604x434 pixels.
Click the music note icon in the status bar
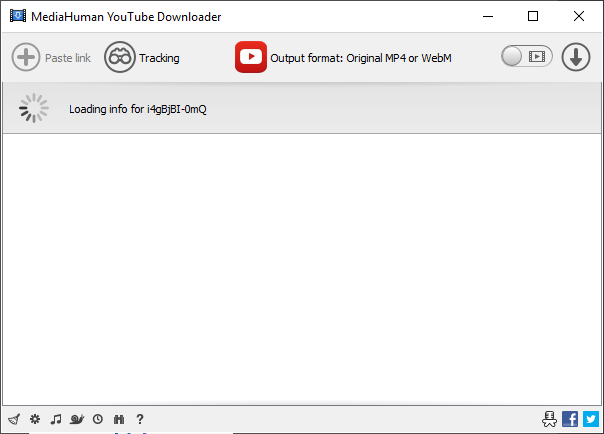coord(56,419)
